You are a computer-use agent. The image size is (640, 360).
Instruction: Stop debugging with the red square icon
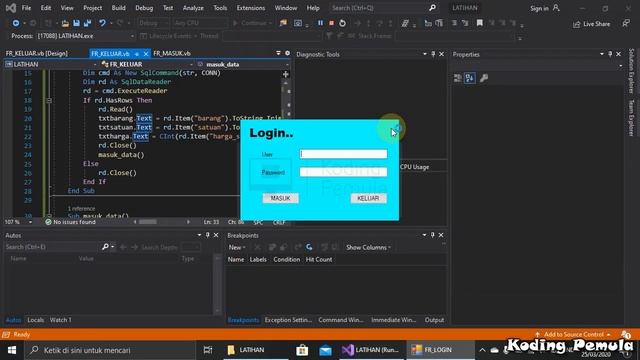click(331, 23)
